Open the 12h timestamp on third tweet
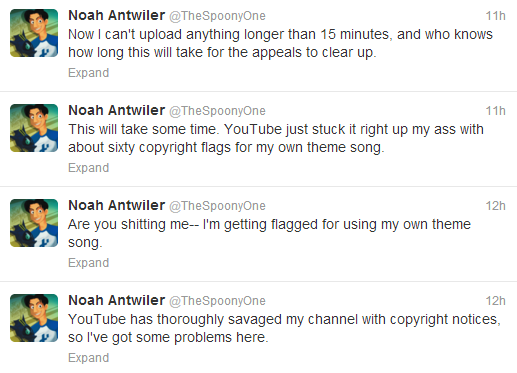The image size is (517, 373). (495, 206)
